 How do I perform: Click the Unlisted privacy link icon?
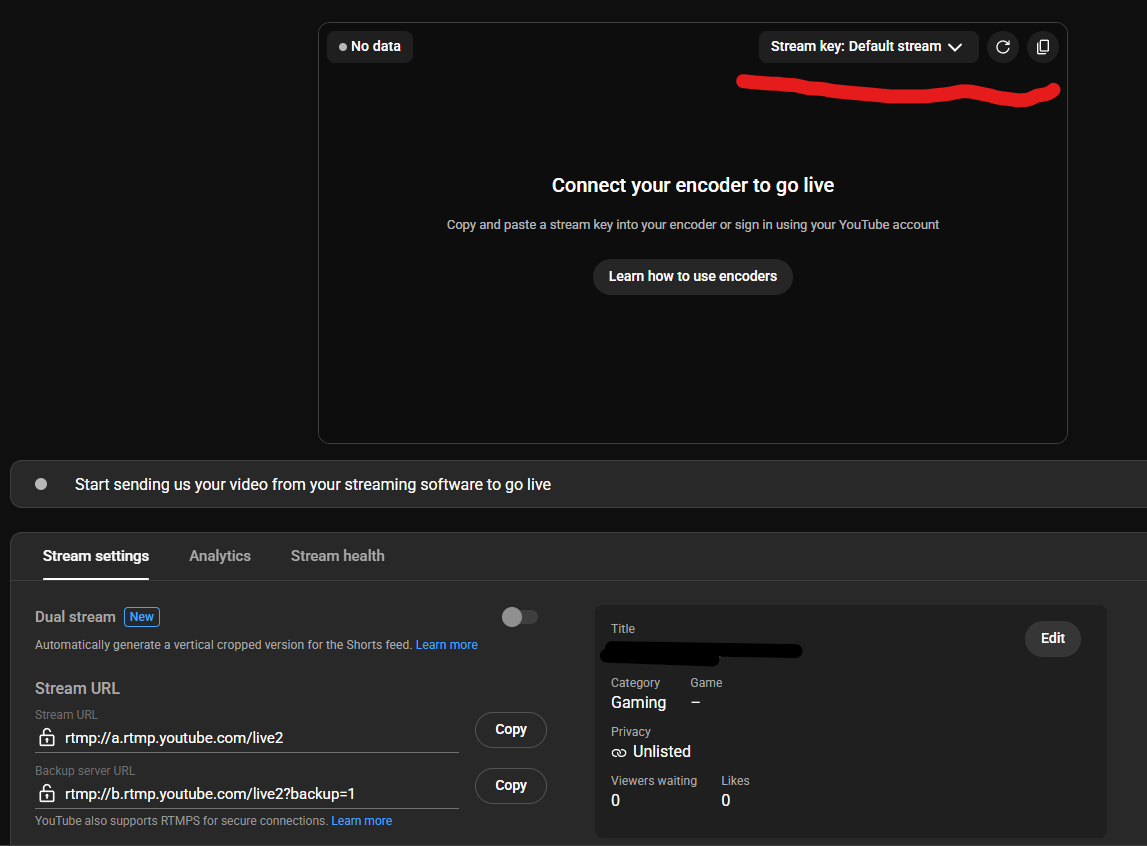tap(618, 751)
